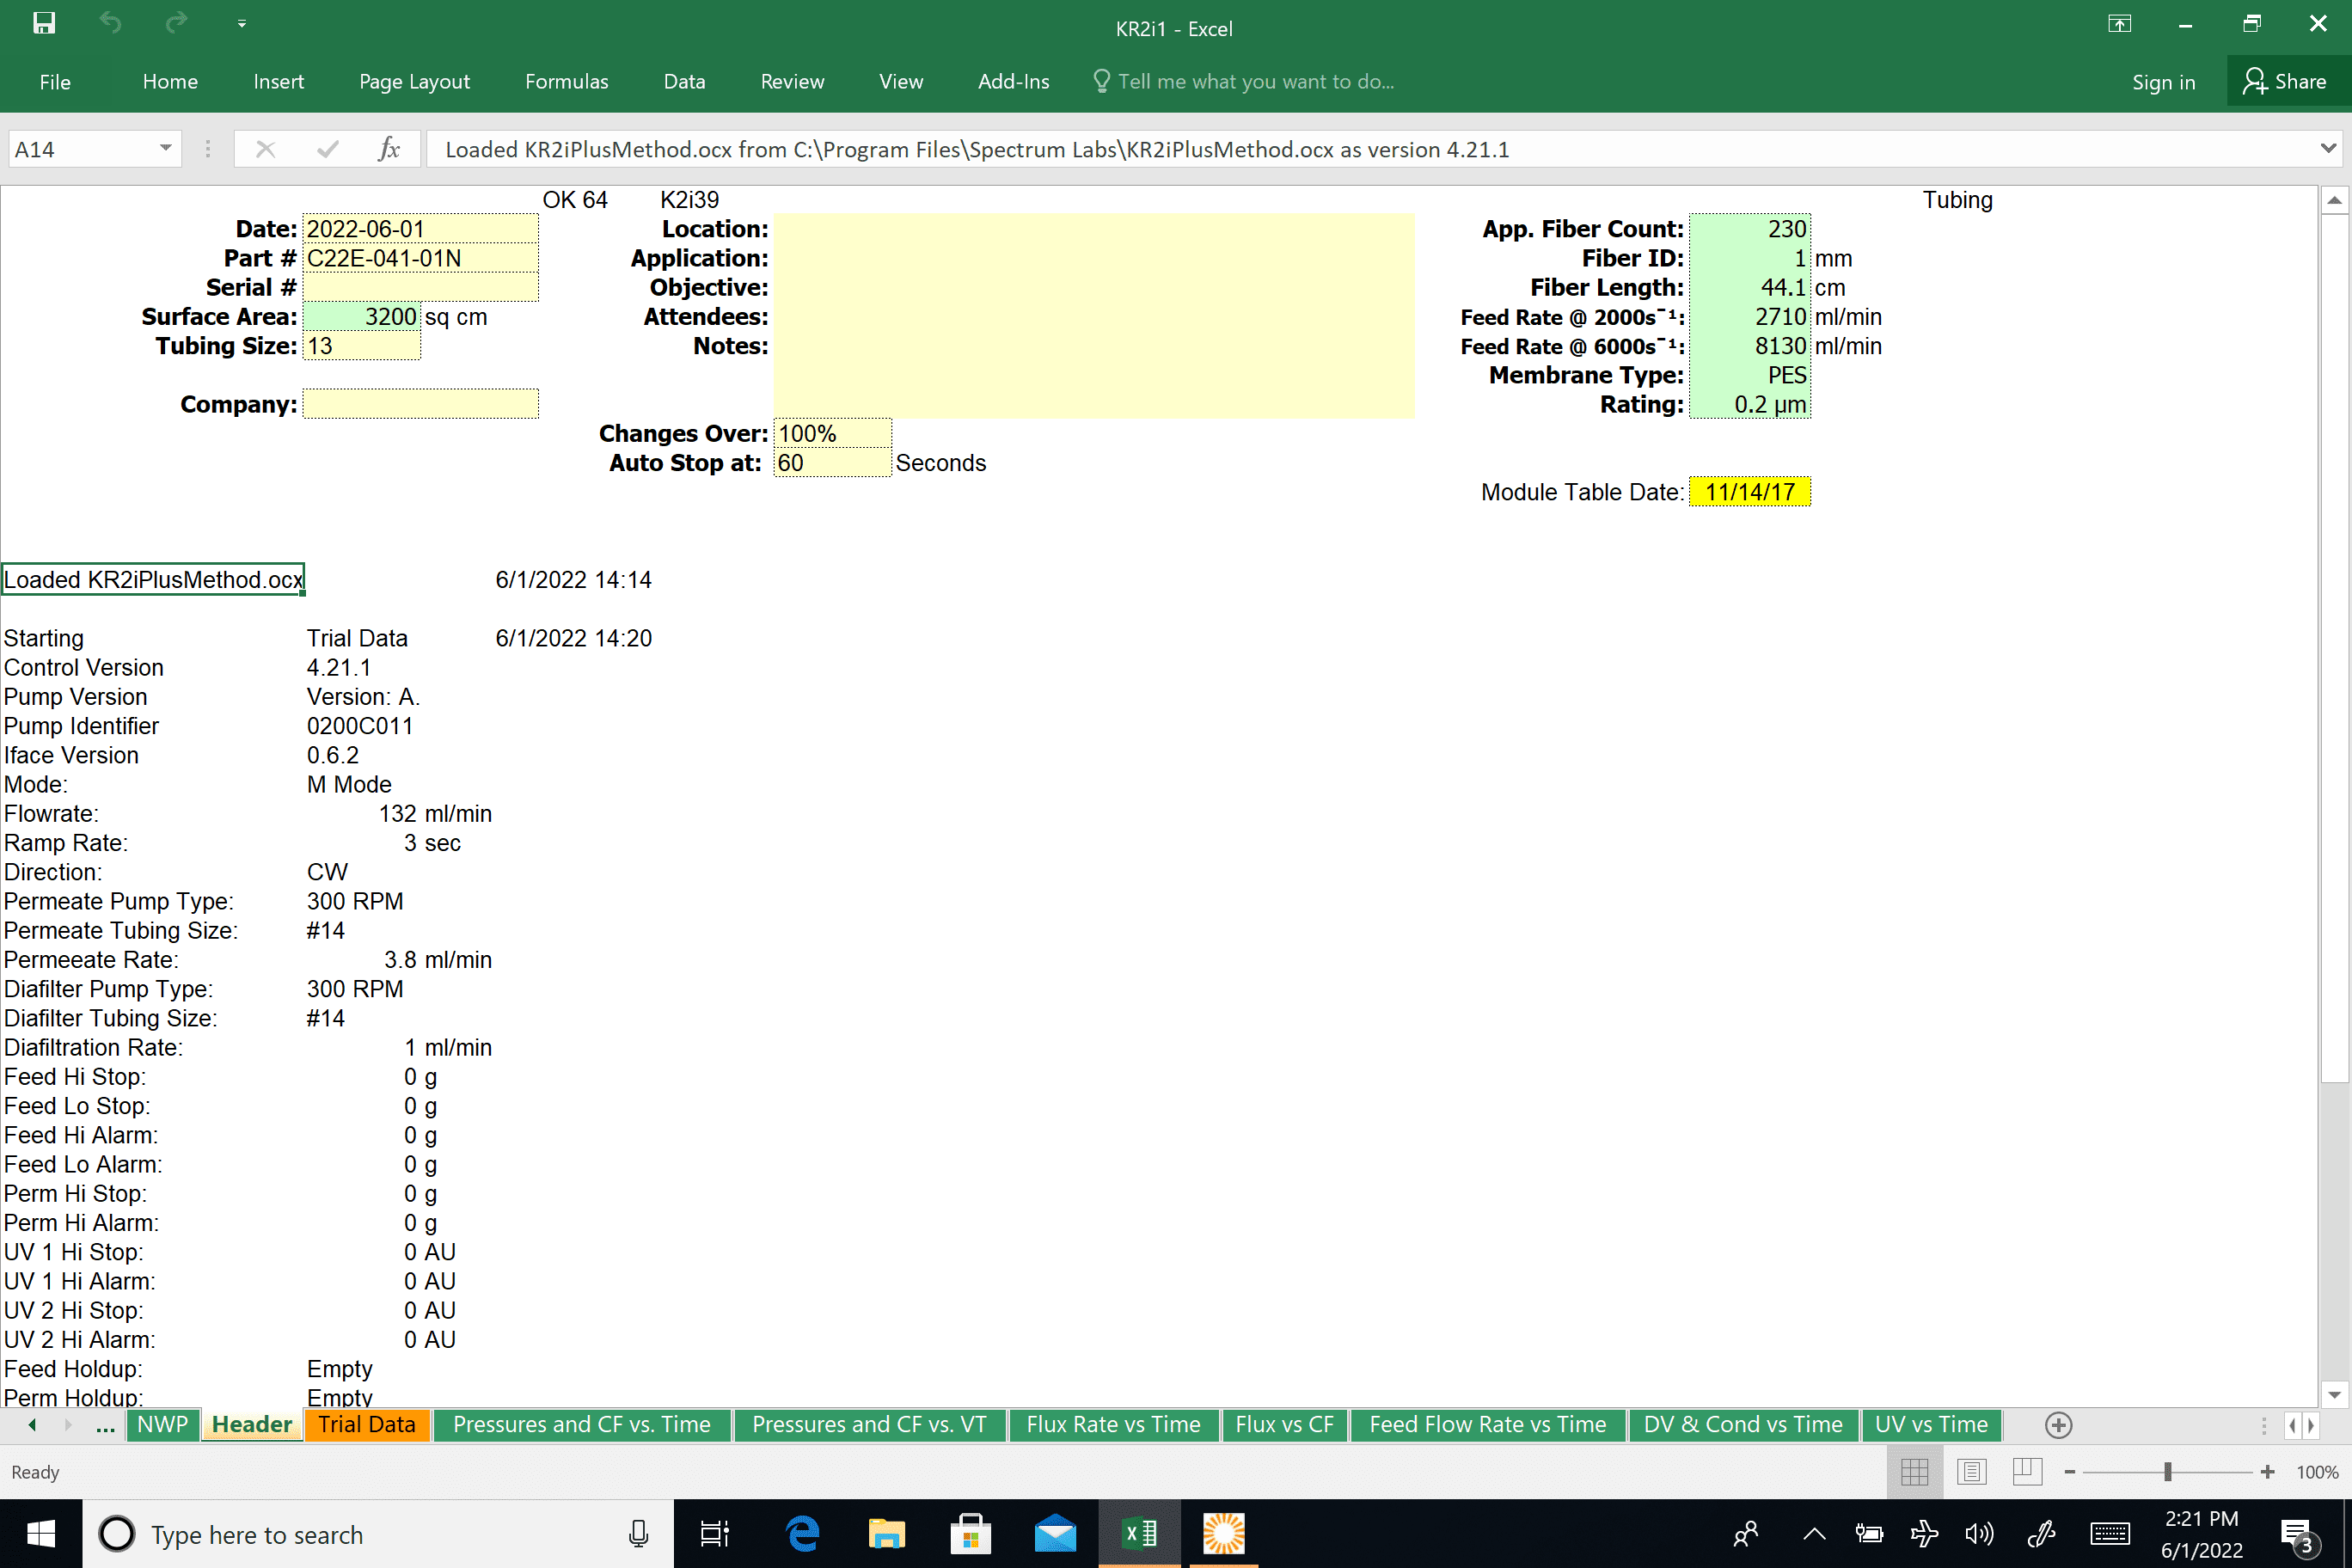Click the Auto Stop at value cell

[x=830, y=463]
